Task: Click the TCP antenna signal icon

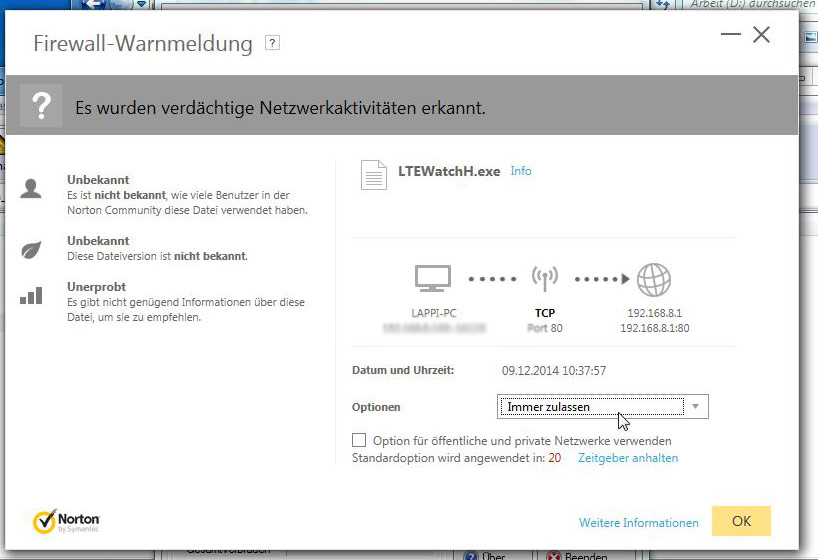Action: 545,278
